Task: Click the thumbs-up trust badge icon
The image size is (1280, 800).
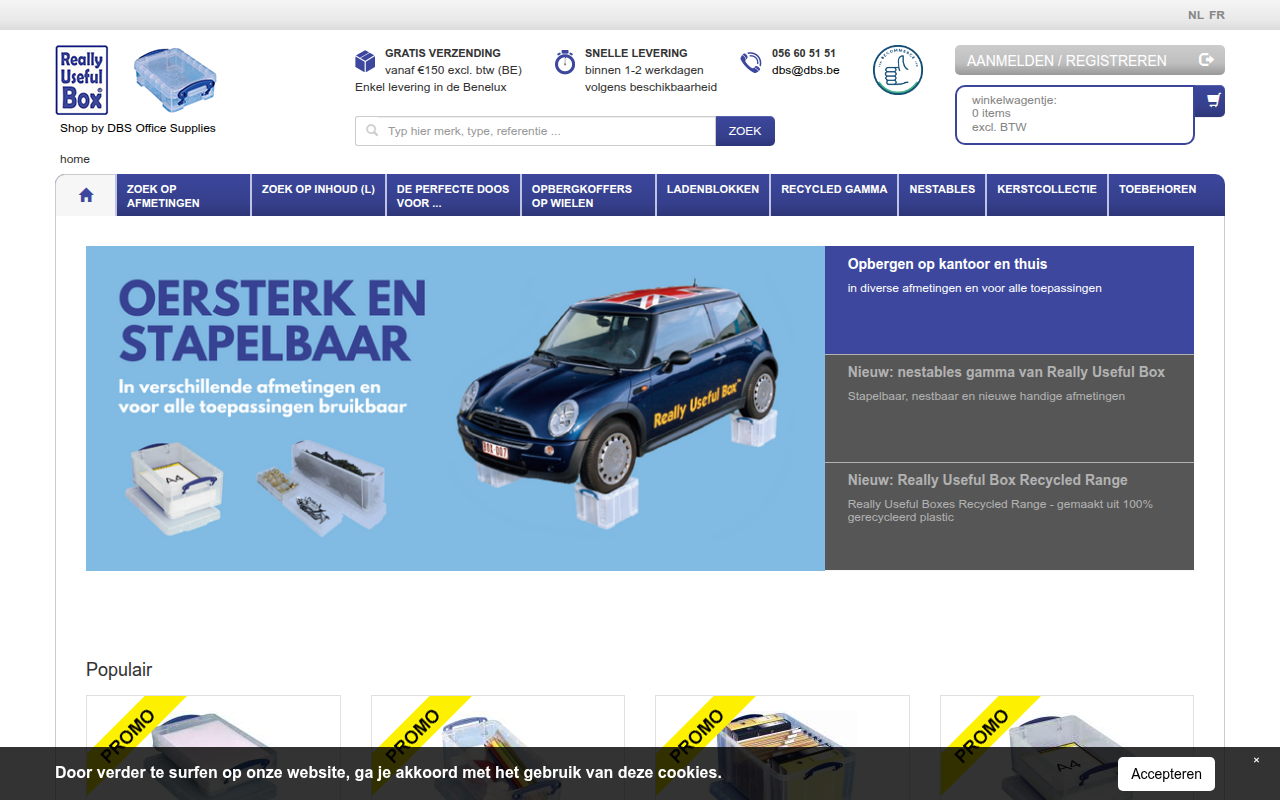Action: pos(898,70)
